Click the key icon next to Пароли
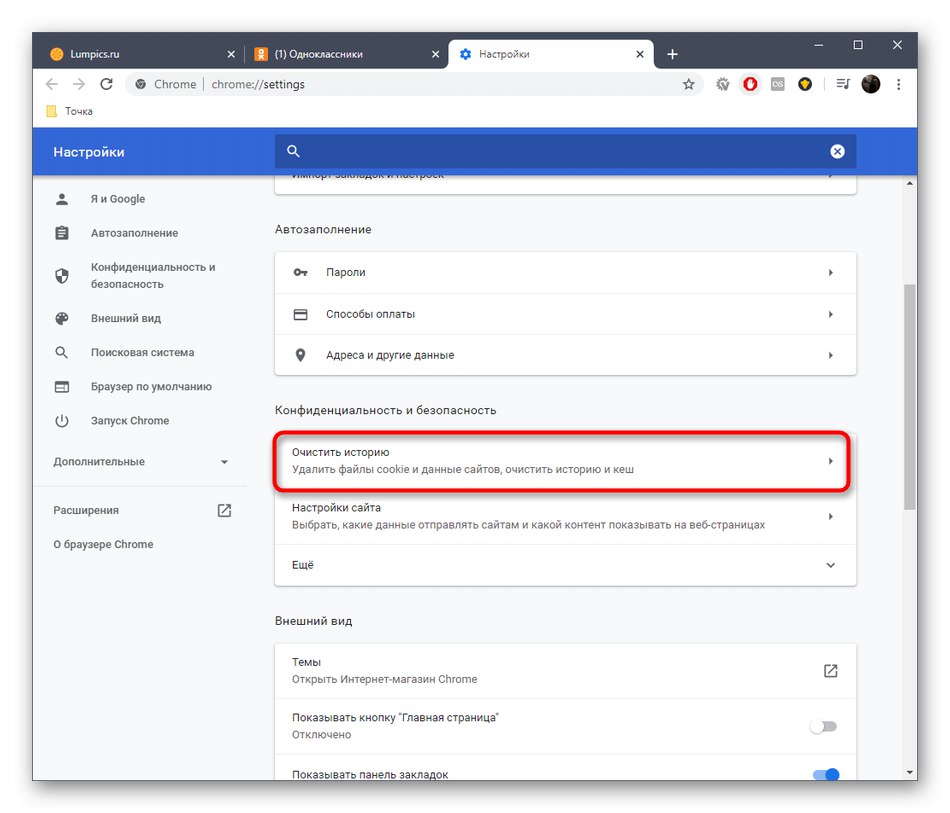The height and width of the screenshot is (813, 950). 301,273
